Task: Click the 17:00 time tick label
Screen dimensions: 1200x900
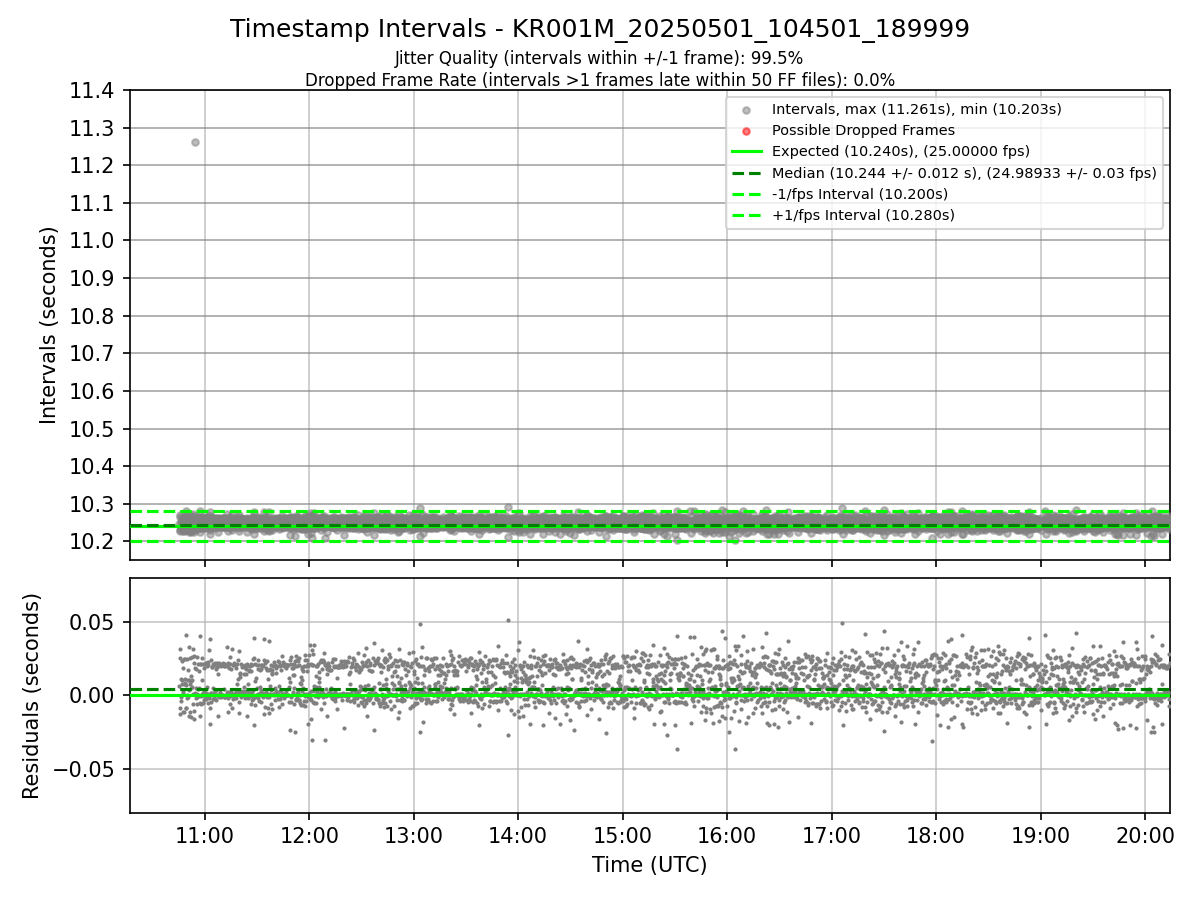Action: pos(832,835)
